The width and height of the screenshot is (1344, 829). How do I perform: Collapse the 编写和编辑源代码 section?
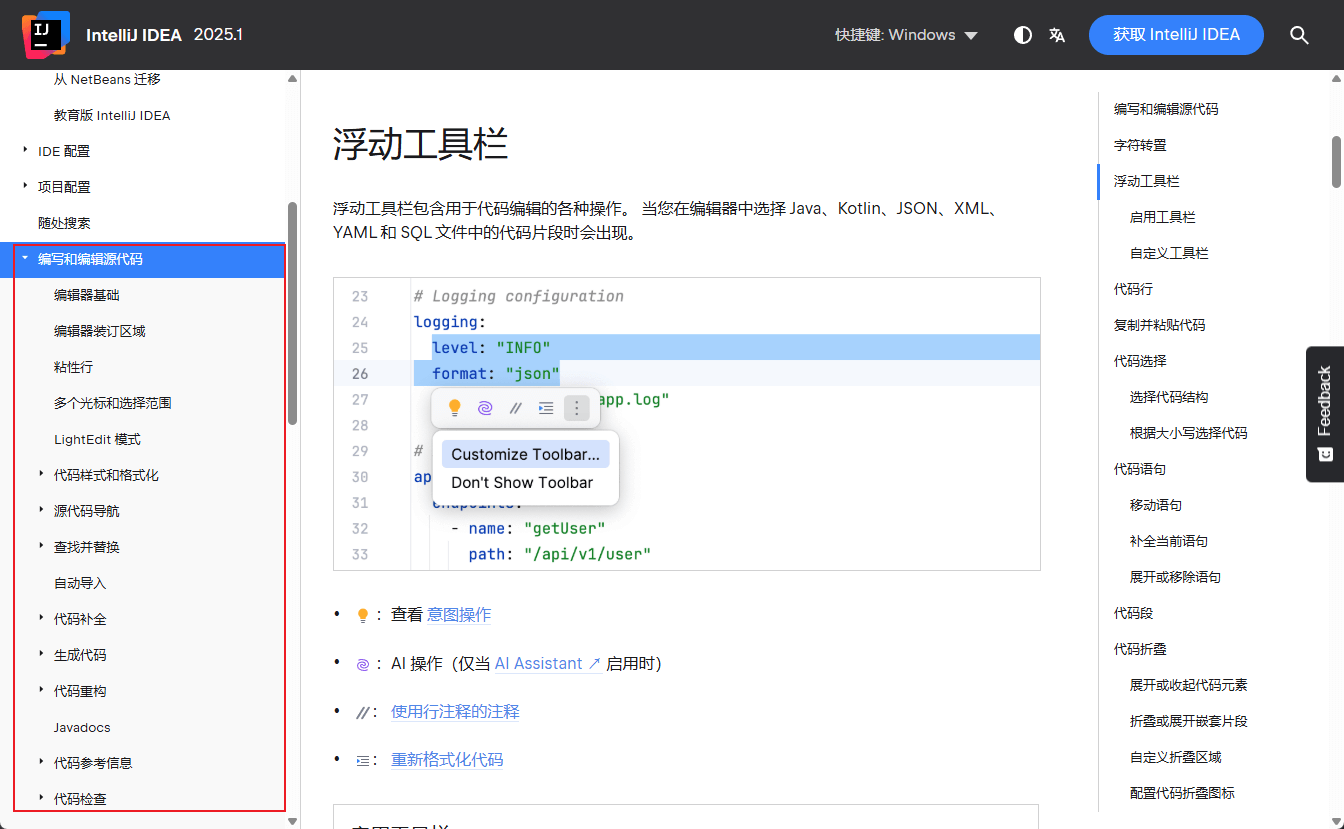click(25, 259)
